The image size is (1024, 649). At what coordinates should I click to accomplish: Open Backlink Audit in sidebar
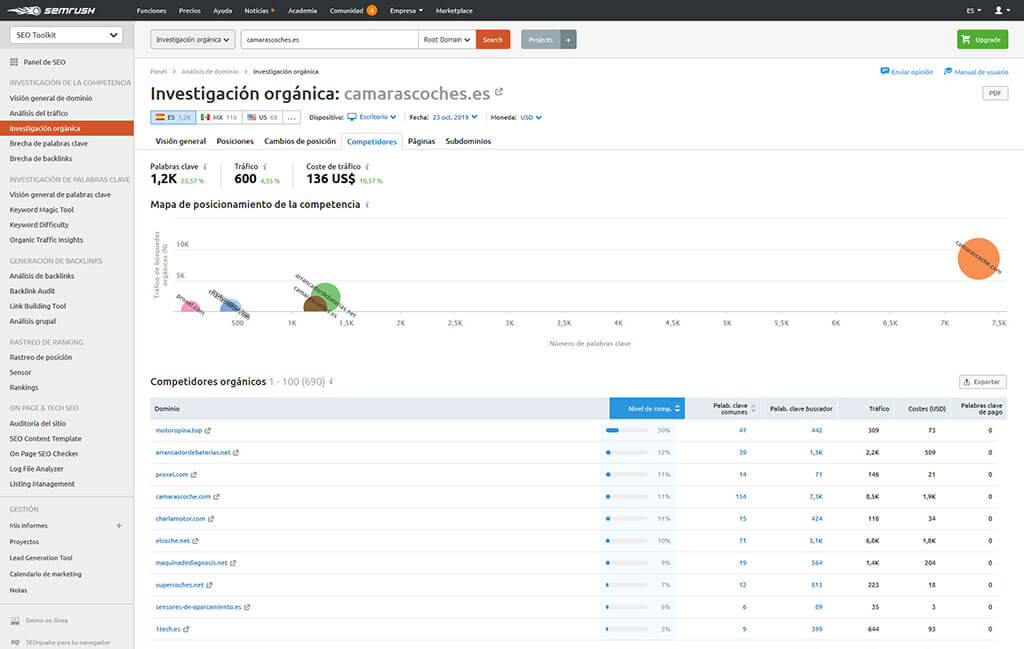32,291
